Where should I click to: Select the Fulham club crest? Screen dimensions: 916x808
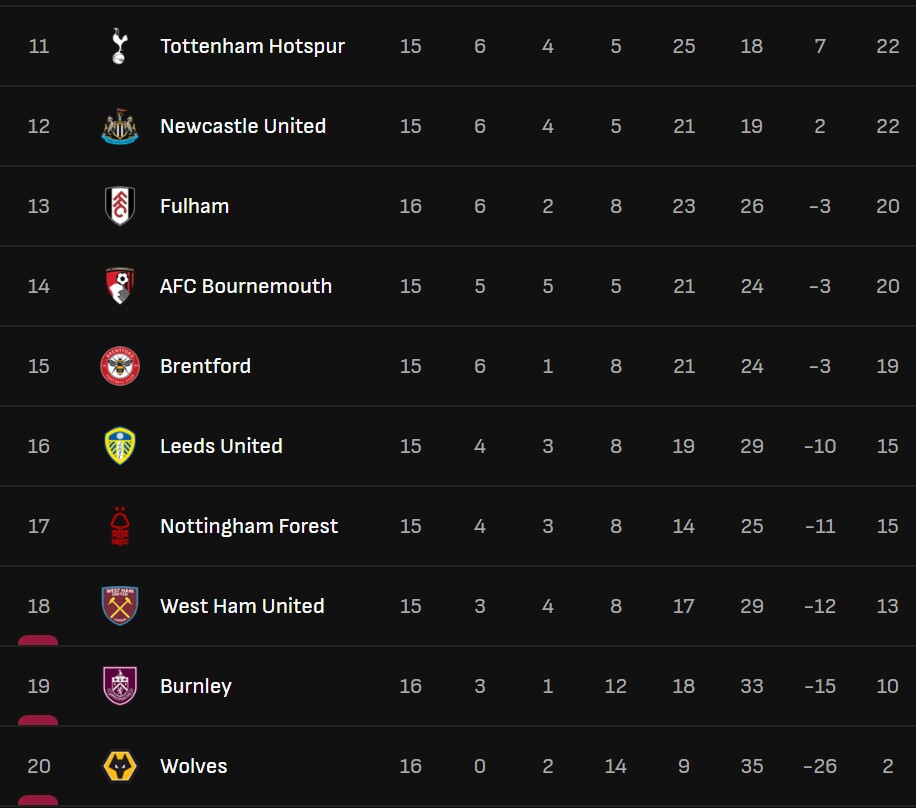120,206
